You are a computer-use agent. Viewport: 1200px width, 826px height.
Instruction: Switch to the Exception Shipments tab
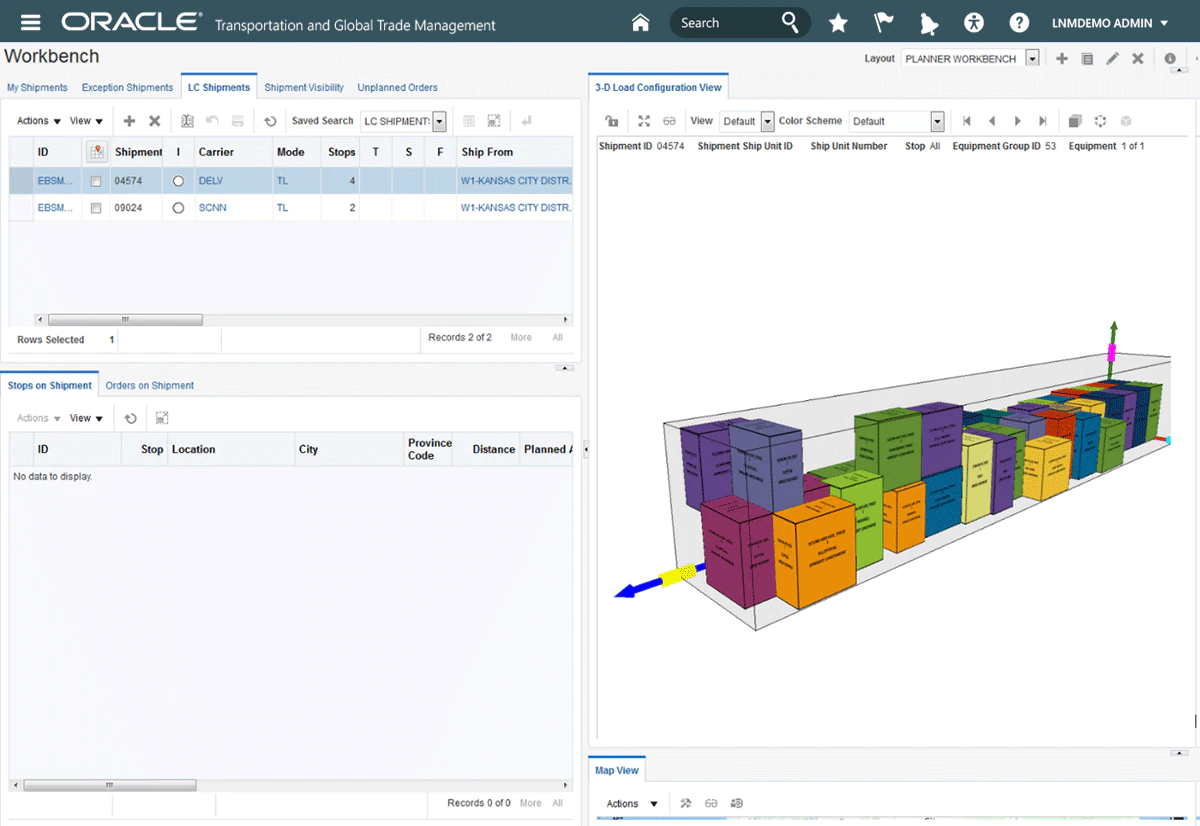127,88
